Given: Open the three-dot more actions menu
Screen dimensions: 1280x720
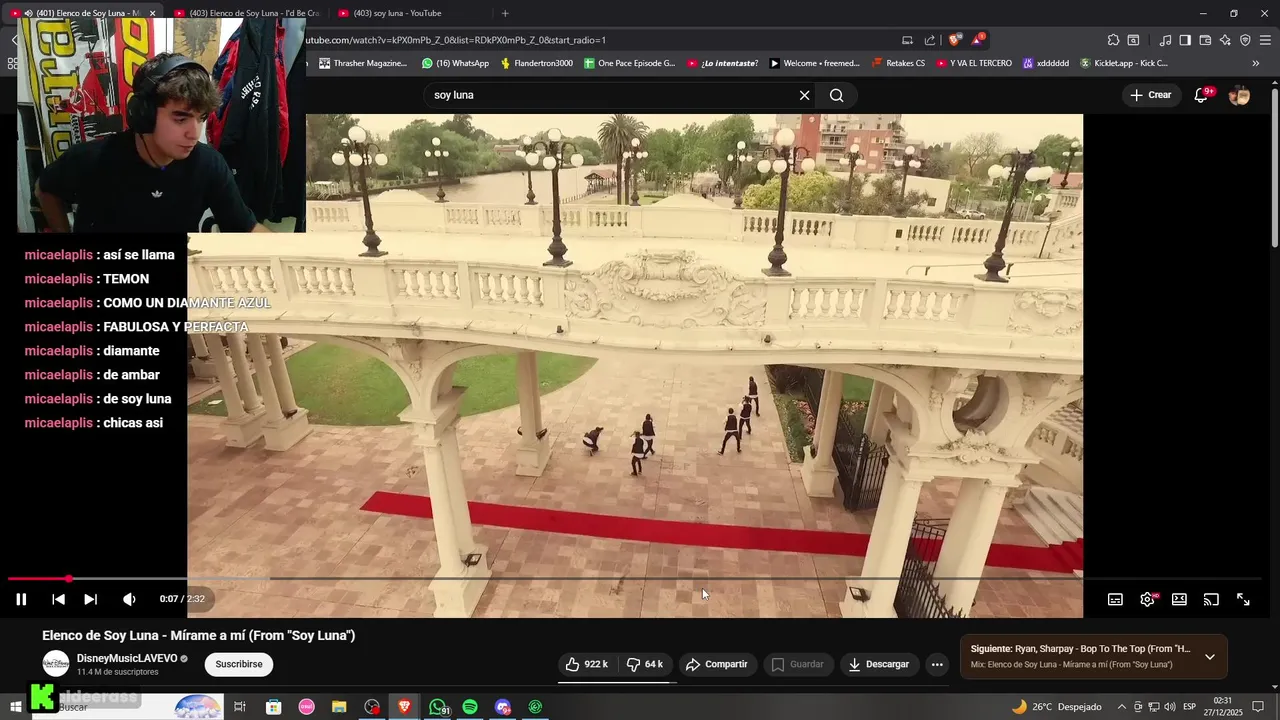Looking at the screenshot, I should [937, 664].
